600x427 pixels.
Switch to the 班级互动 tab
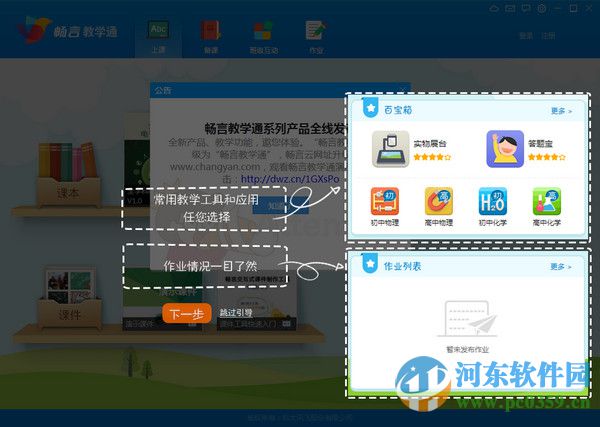(x=263, y=37)
